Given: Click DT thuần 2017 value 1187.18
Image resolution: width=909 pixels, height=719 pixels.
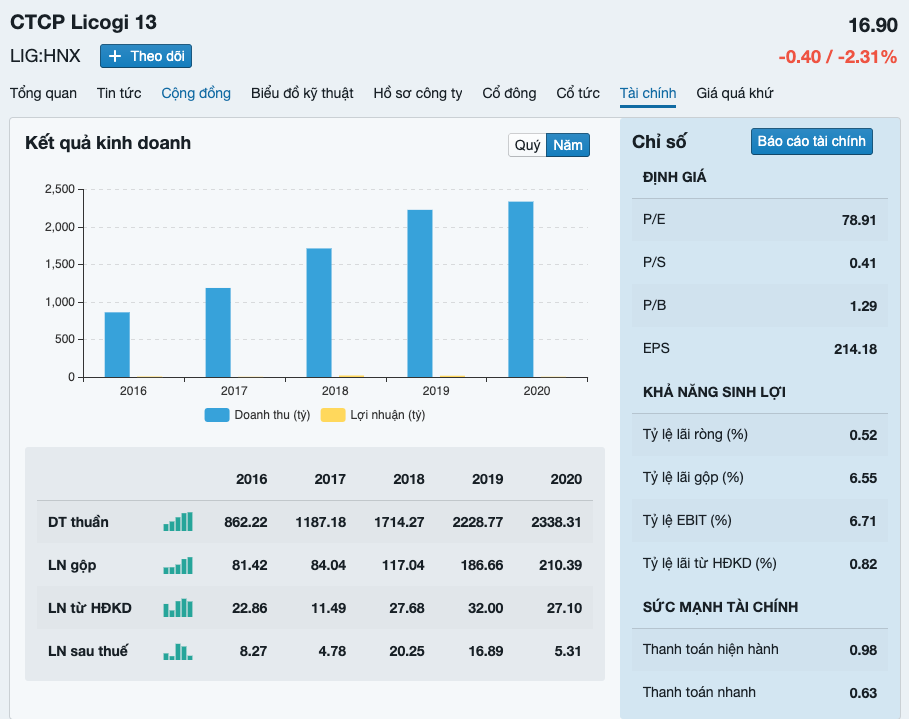Looking at the screenshot, I should click(x=321, y=522).
